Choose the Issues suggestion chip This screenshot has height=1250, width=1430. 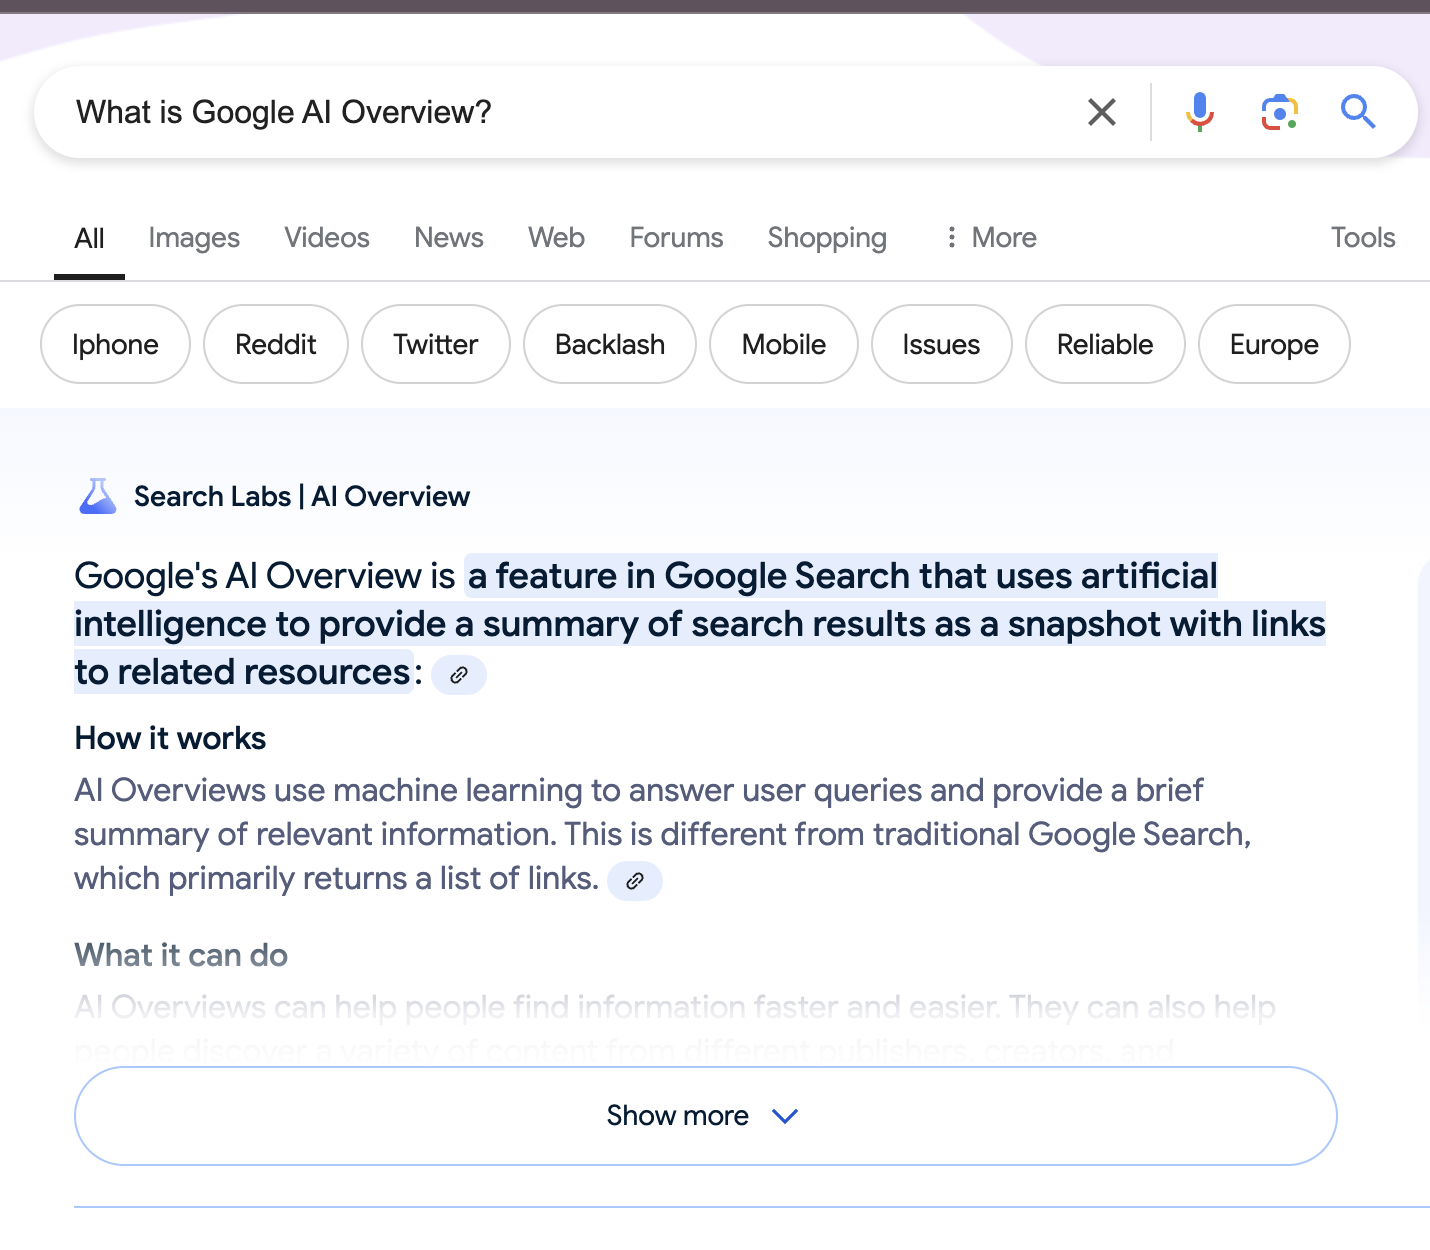[941, 344]
